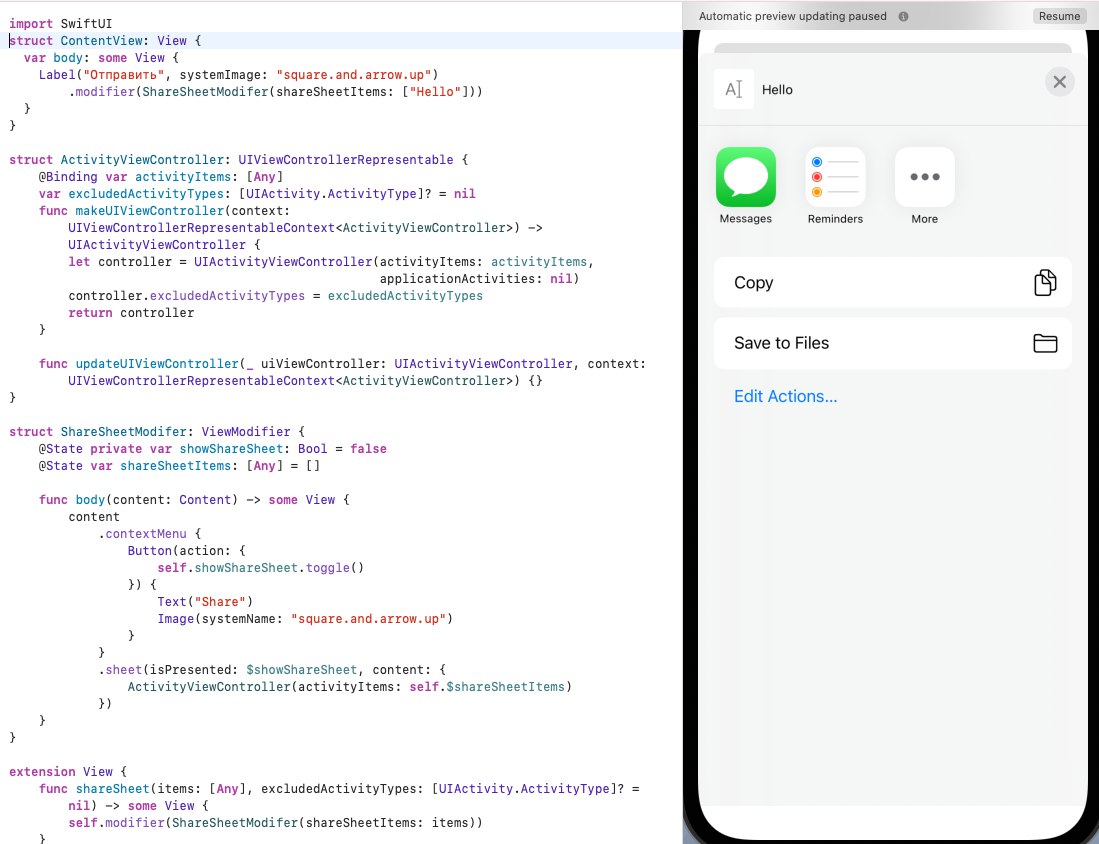Open More apps ellipsis icon
The height and width of the screenshot is (844, 1099).
(924, 177)
